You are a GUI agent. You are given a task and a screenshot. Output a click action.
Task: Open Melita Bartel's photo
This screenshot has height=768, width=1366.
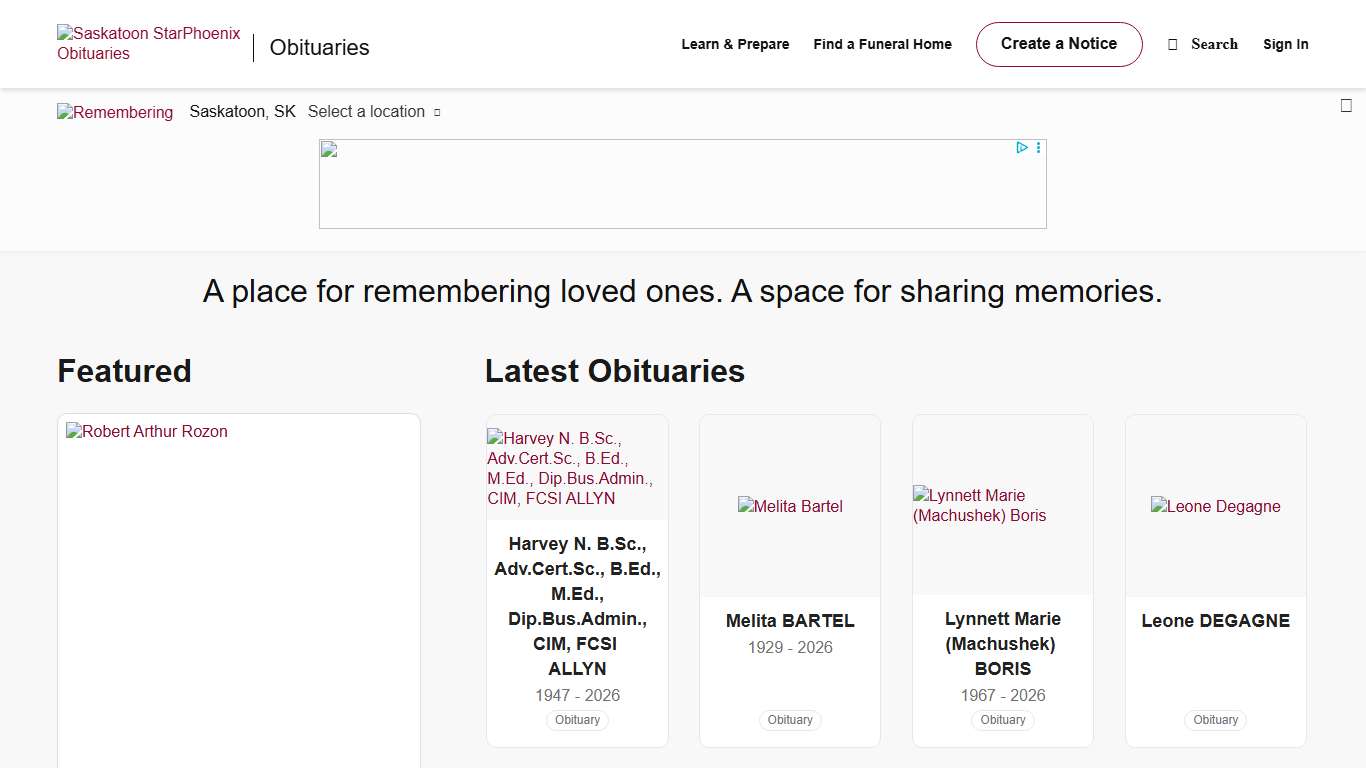point(790,506)
